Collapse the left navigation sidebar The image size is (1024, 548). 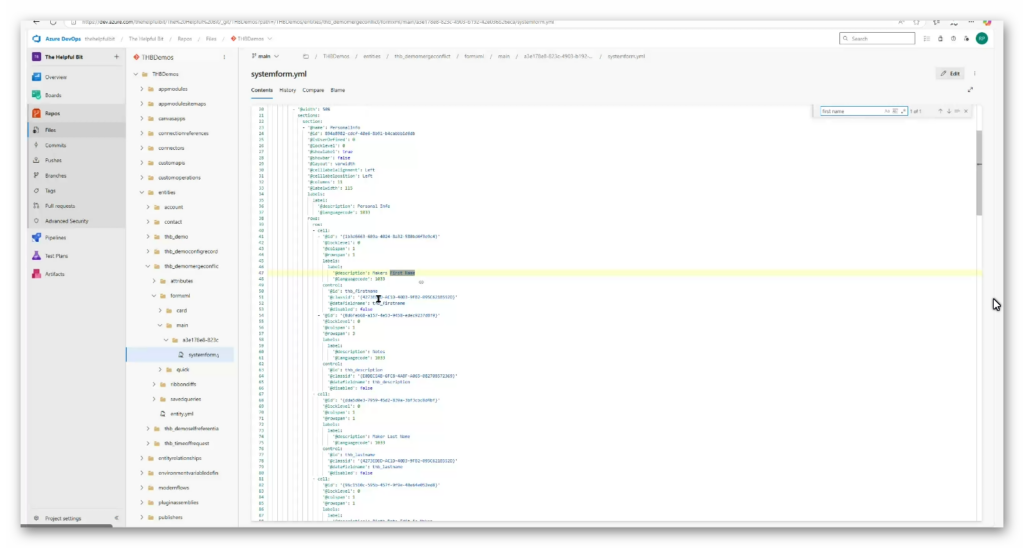tap(116, 518)
